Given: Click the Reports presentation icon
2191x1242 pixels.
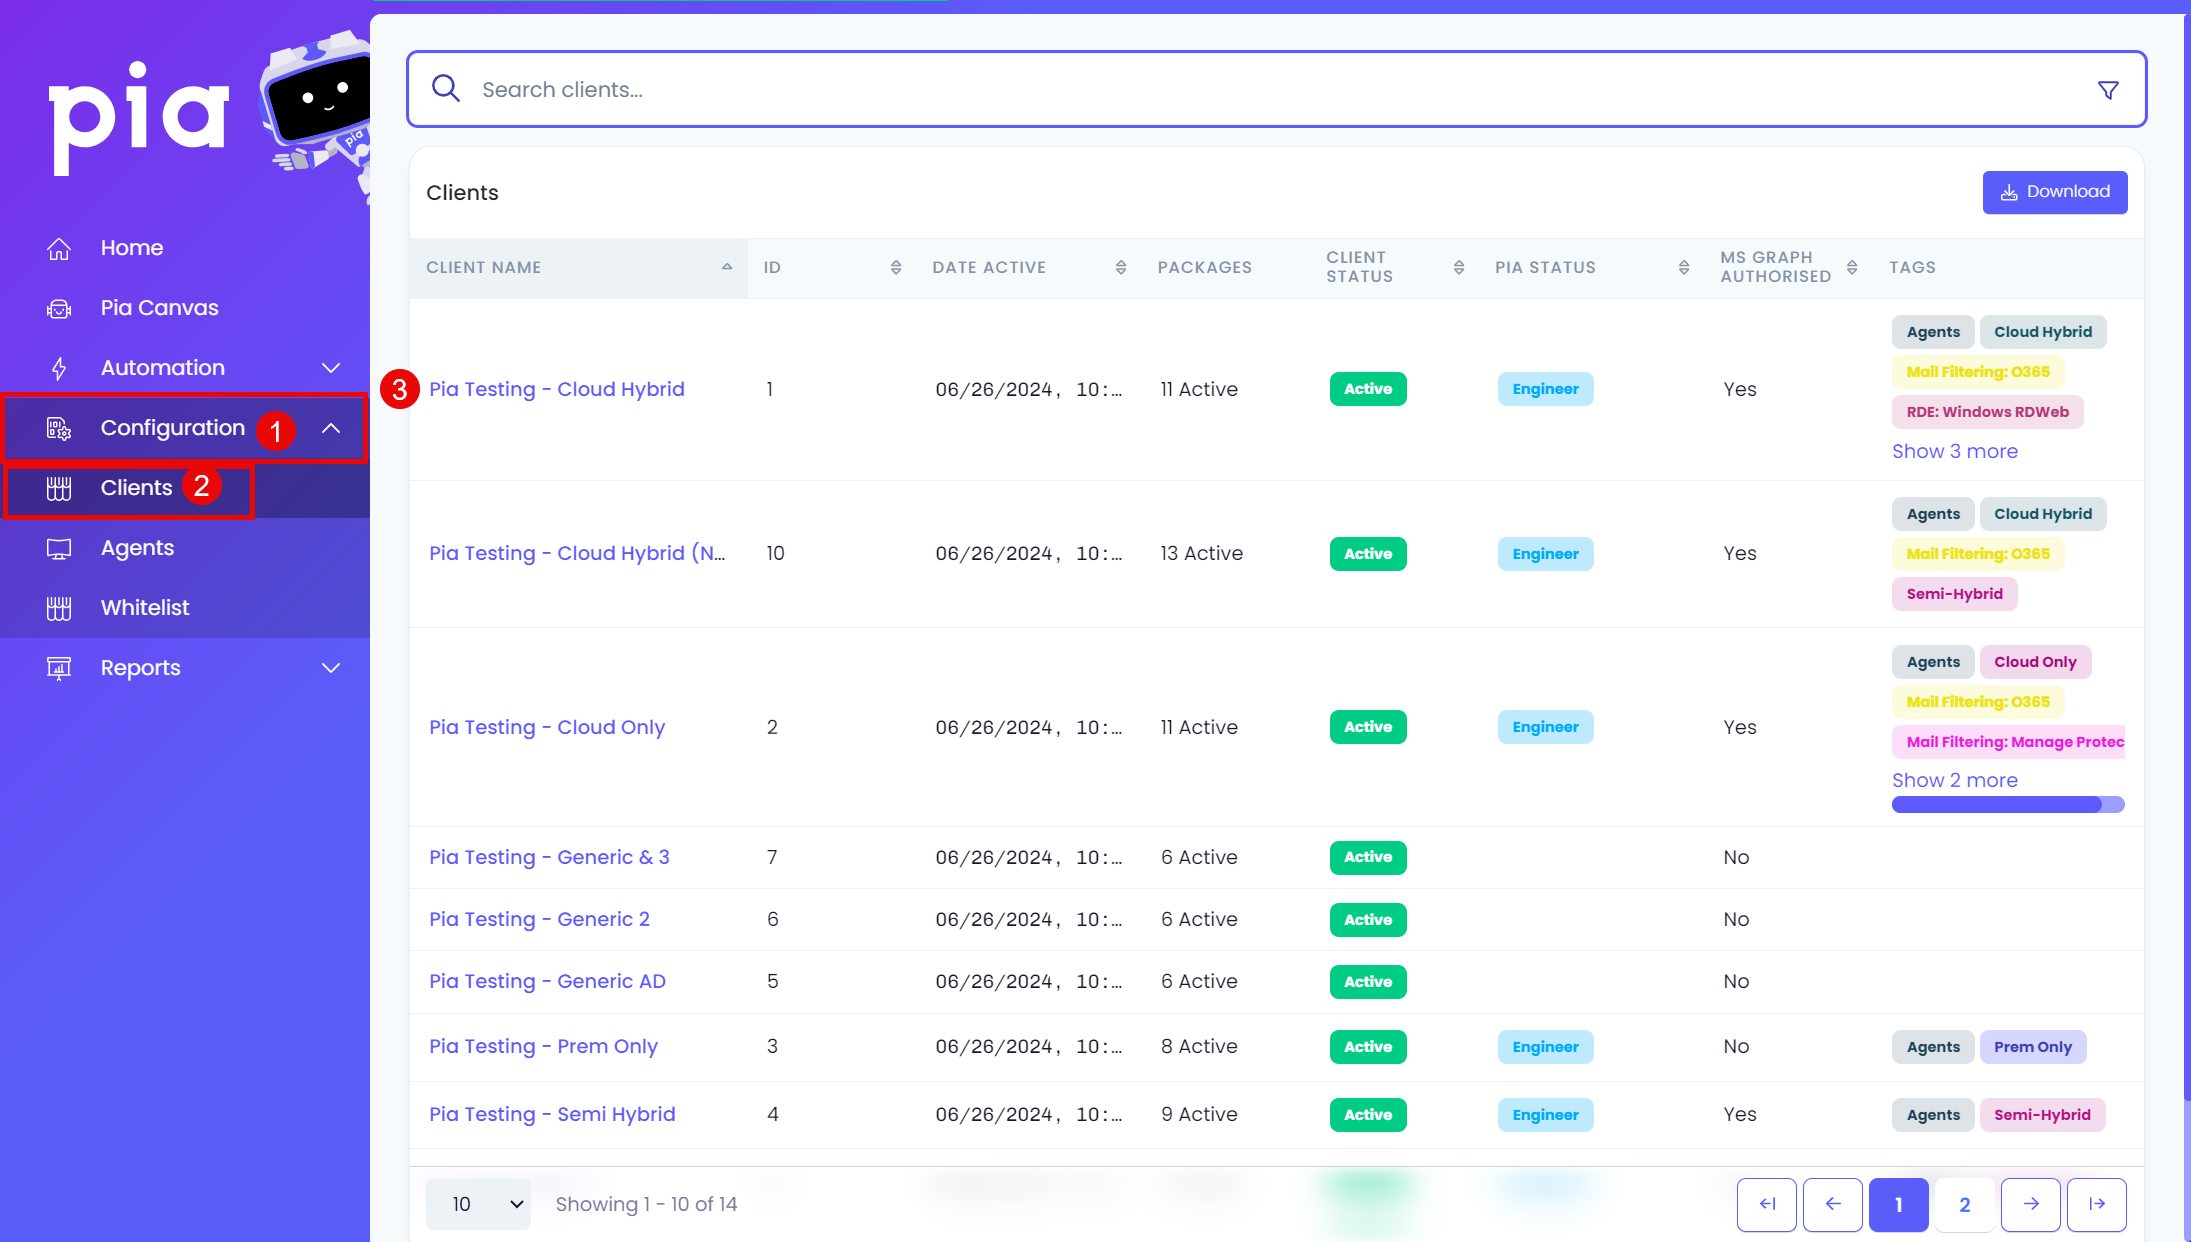Looking at the screenshot, I should click(x=59, y=668).
